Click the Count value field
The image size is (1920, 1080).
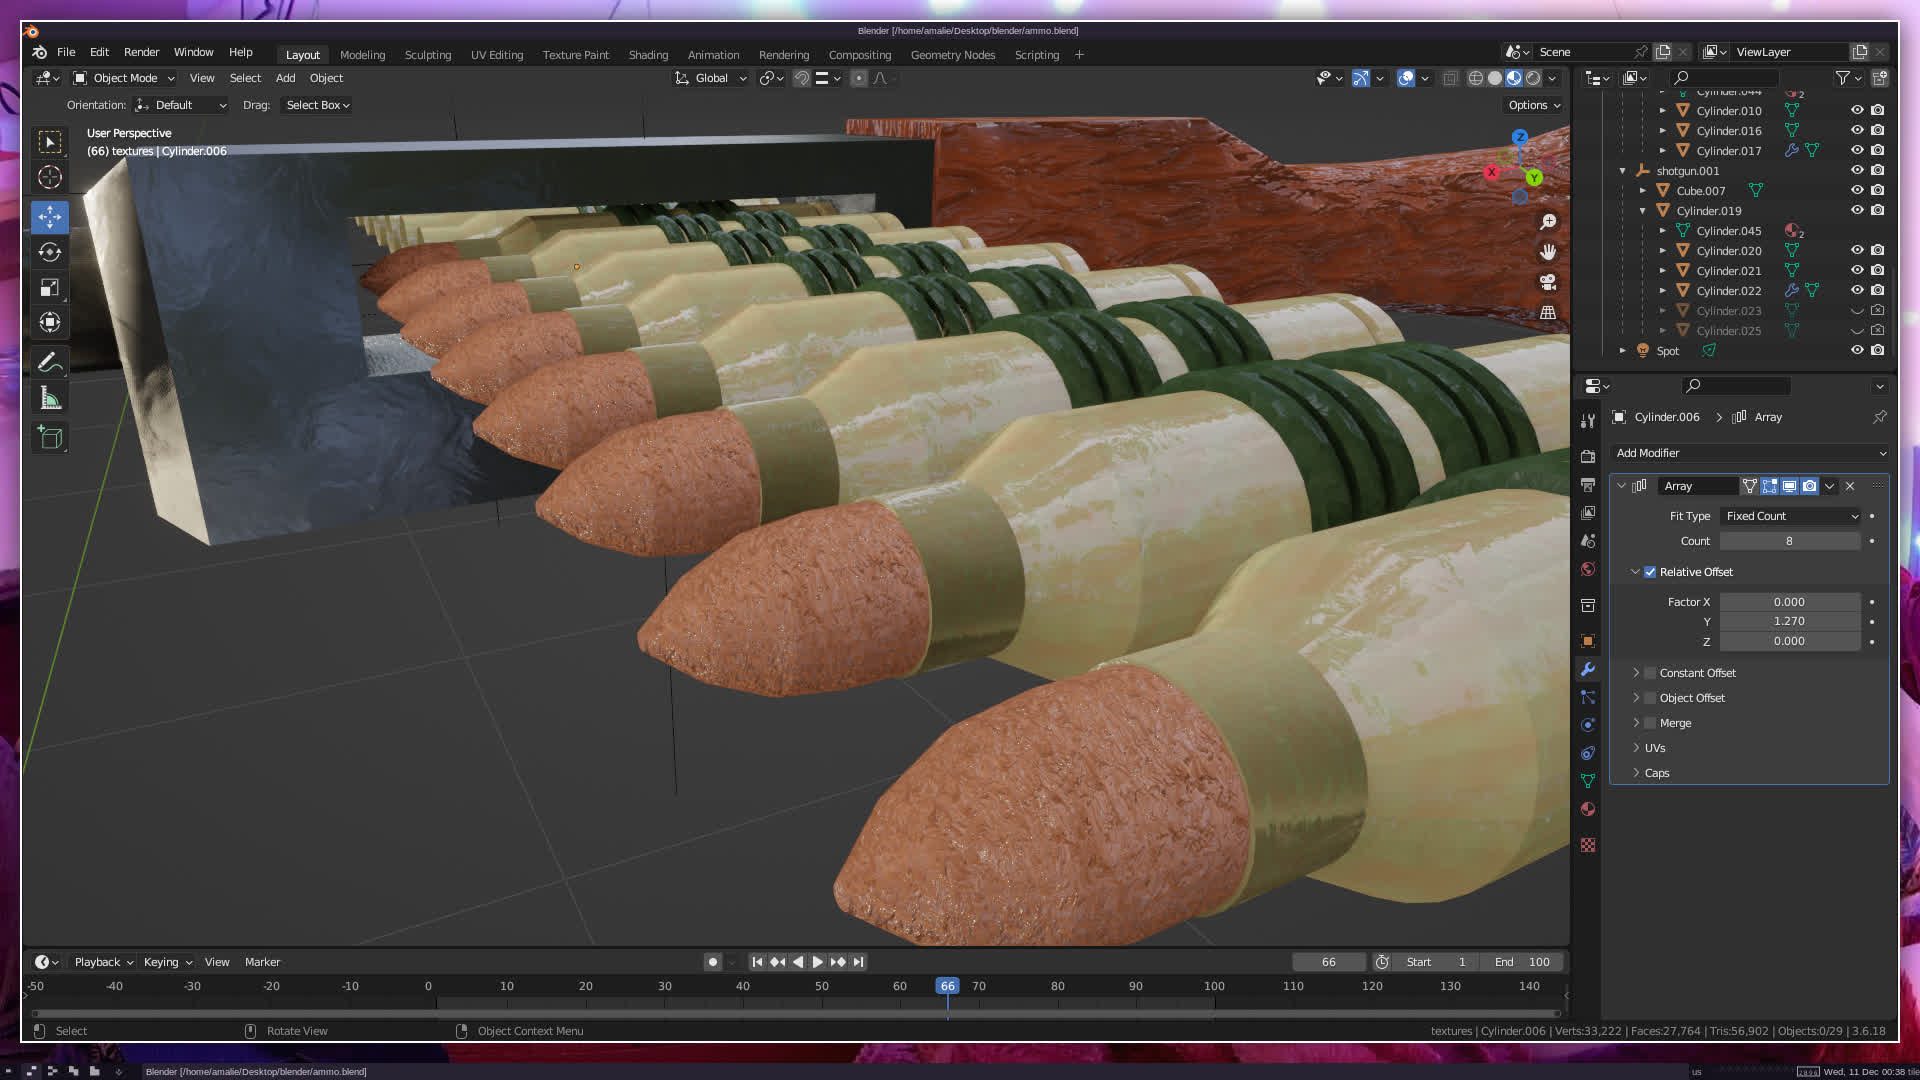[x=1789, y=541]
